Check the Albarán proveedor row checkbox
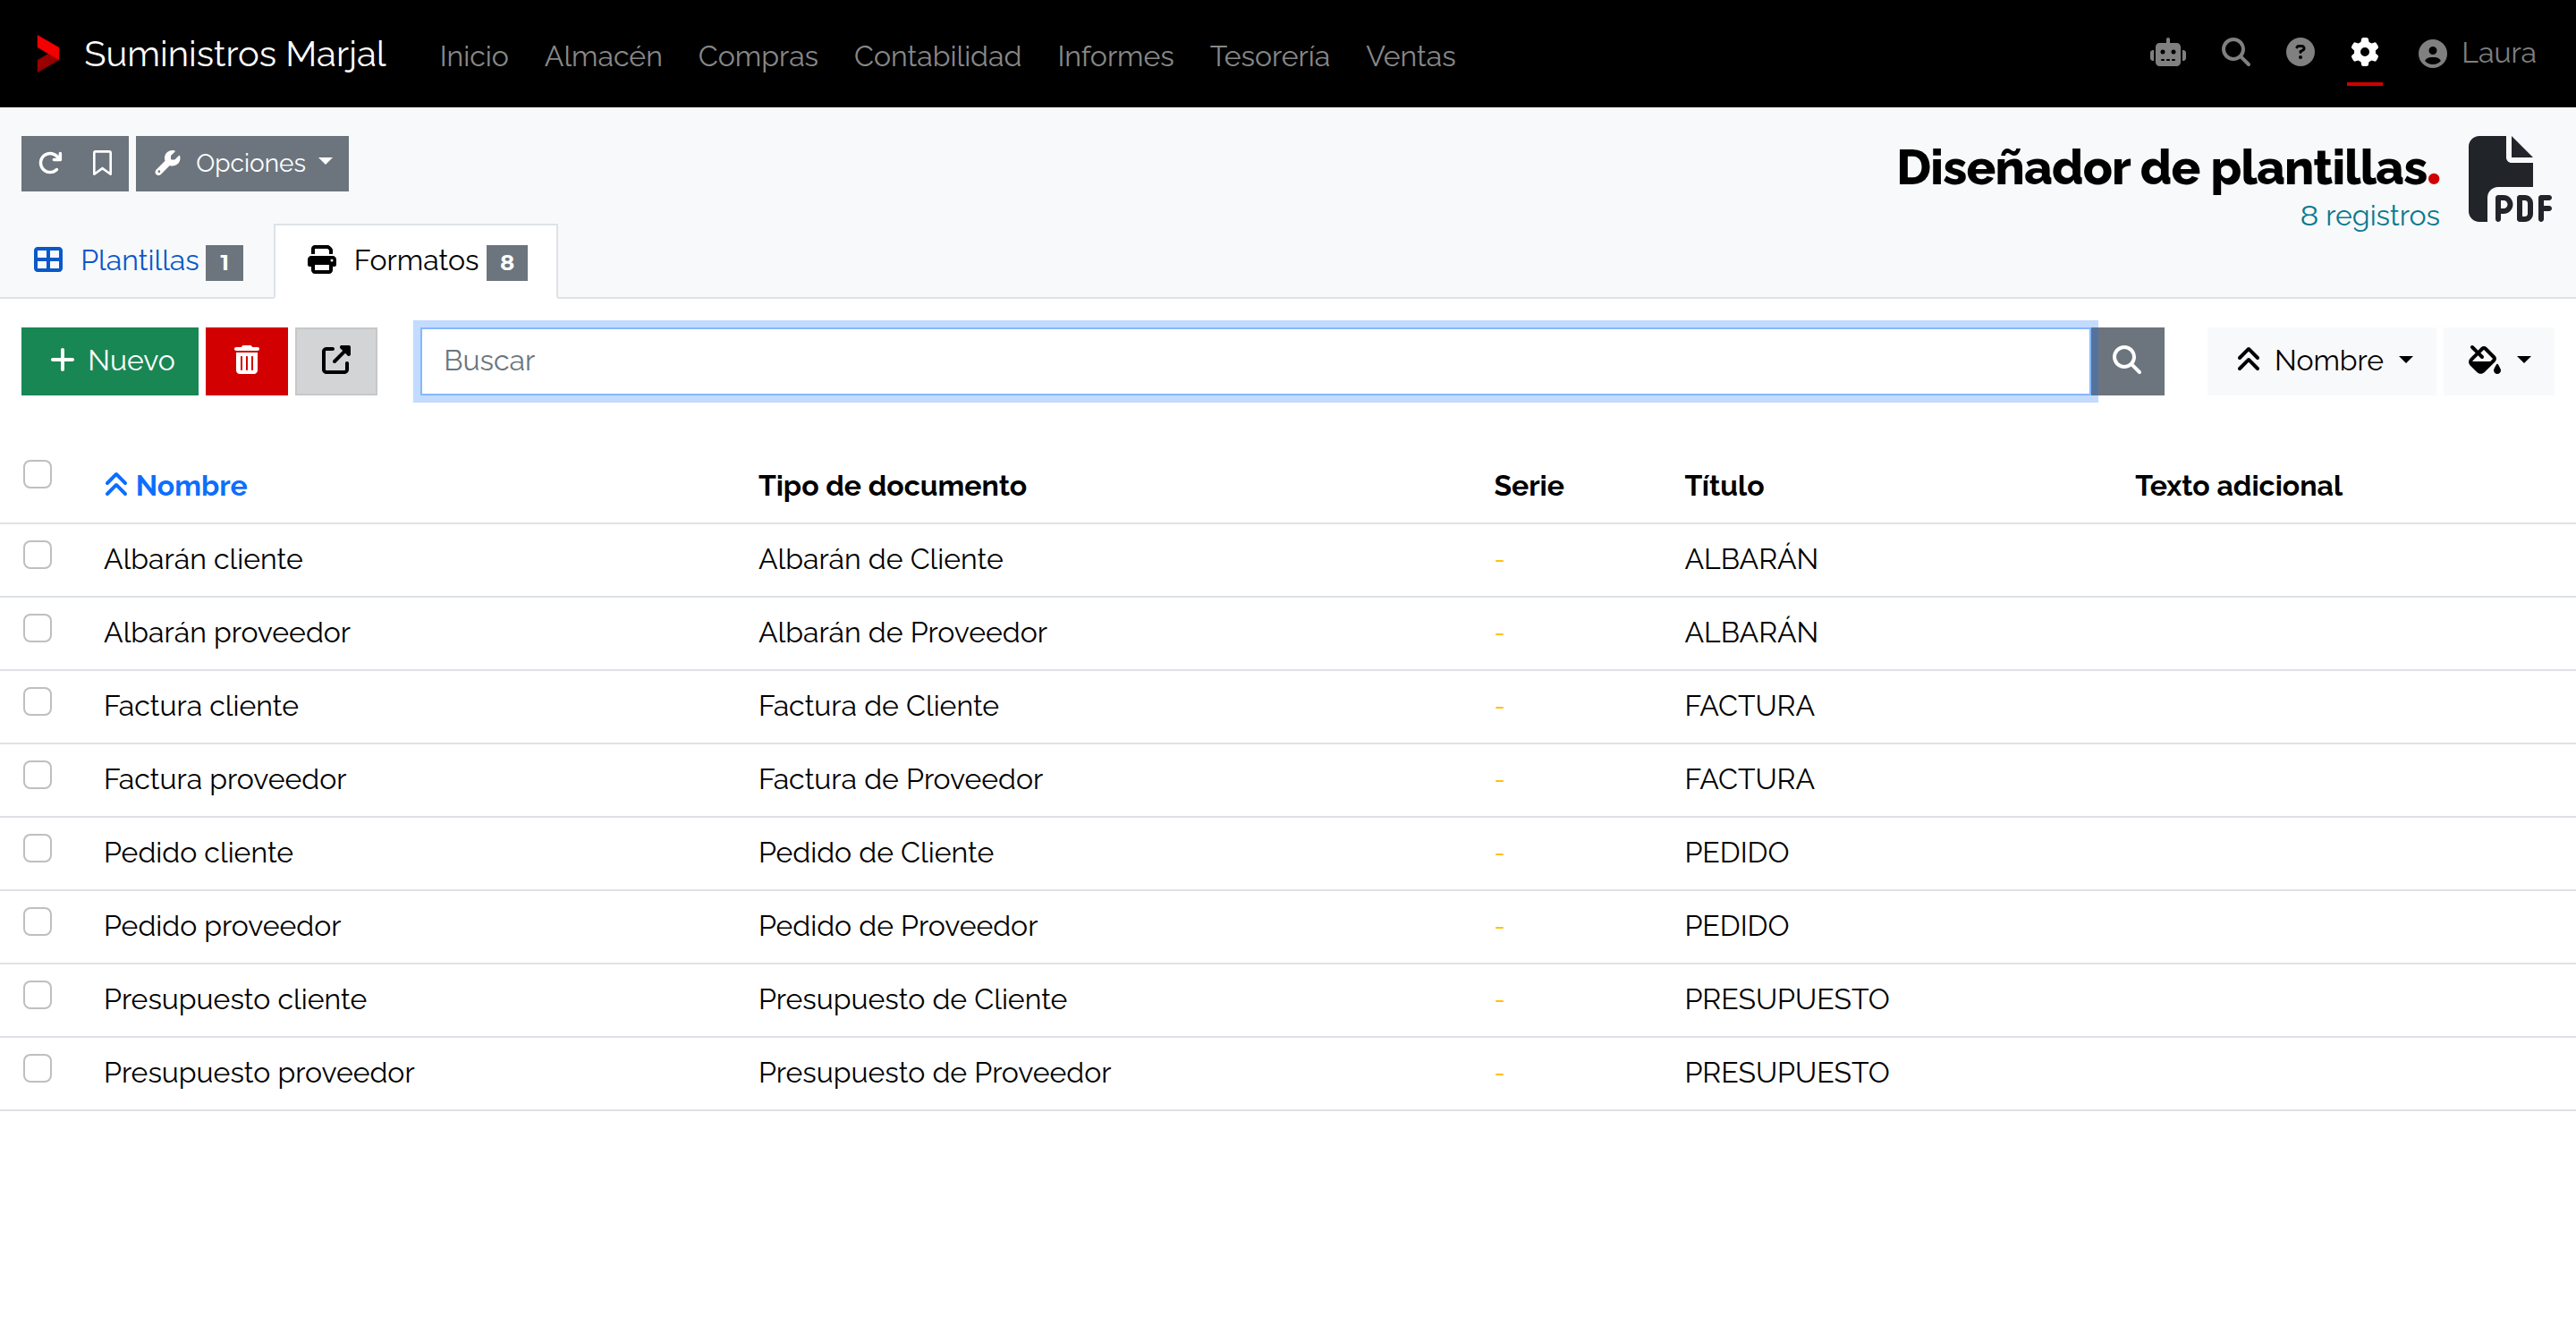Screen dimensions: 2576x1342 click(38, 628)
